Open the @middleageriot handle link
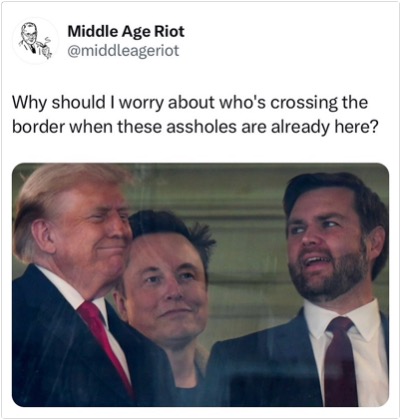 point(123,51)
